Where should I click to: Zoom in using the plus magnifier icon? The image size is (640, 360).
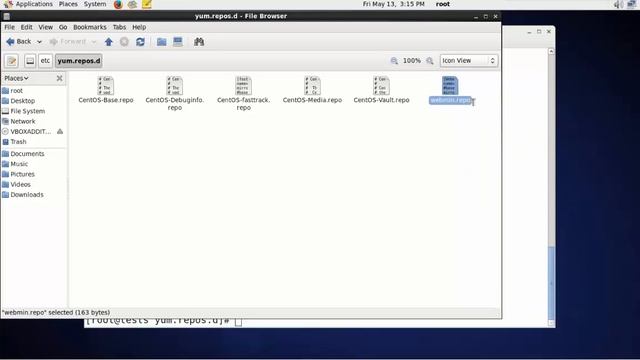(430, 61)
